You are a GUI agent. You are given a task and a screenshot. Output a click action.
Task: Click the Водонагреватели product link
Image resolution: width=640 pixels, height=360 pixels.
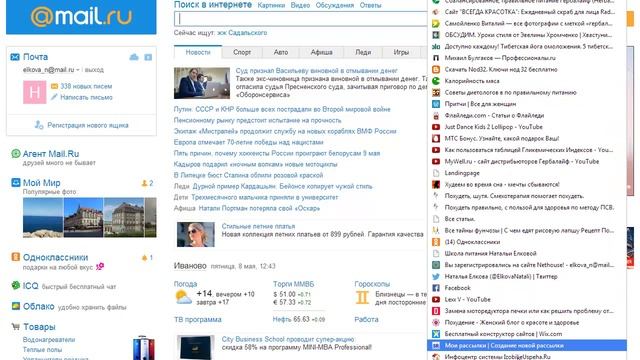pos(49,339)
